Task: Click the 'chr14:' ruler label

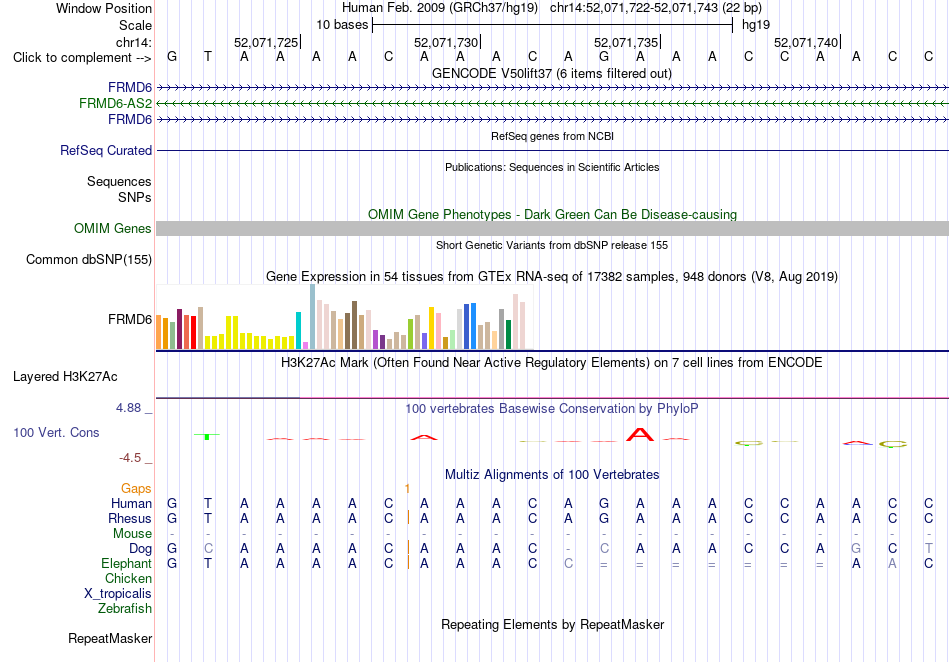Action: coord(134,42)
